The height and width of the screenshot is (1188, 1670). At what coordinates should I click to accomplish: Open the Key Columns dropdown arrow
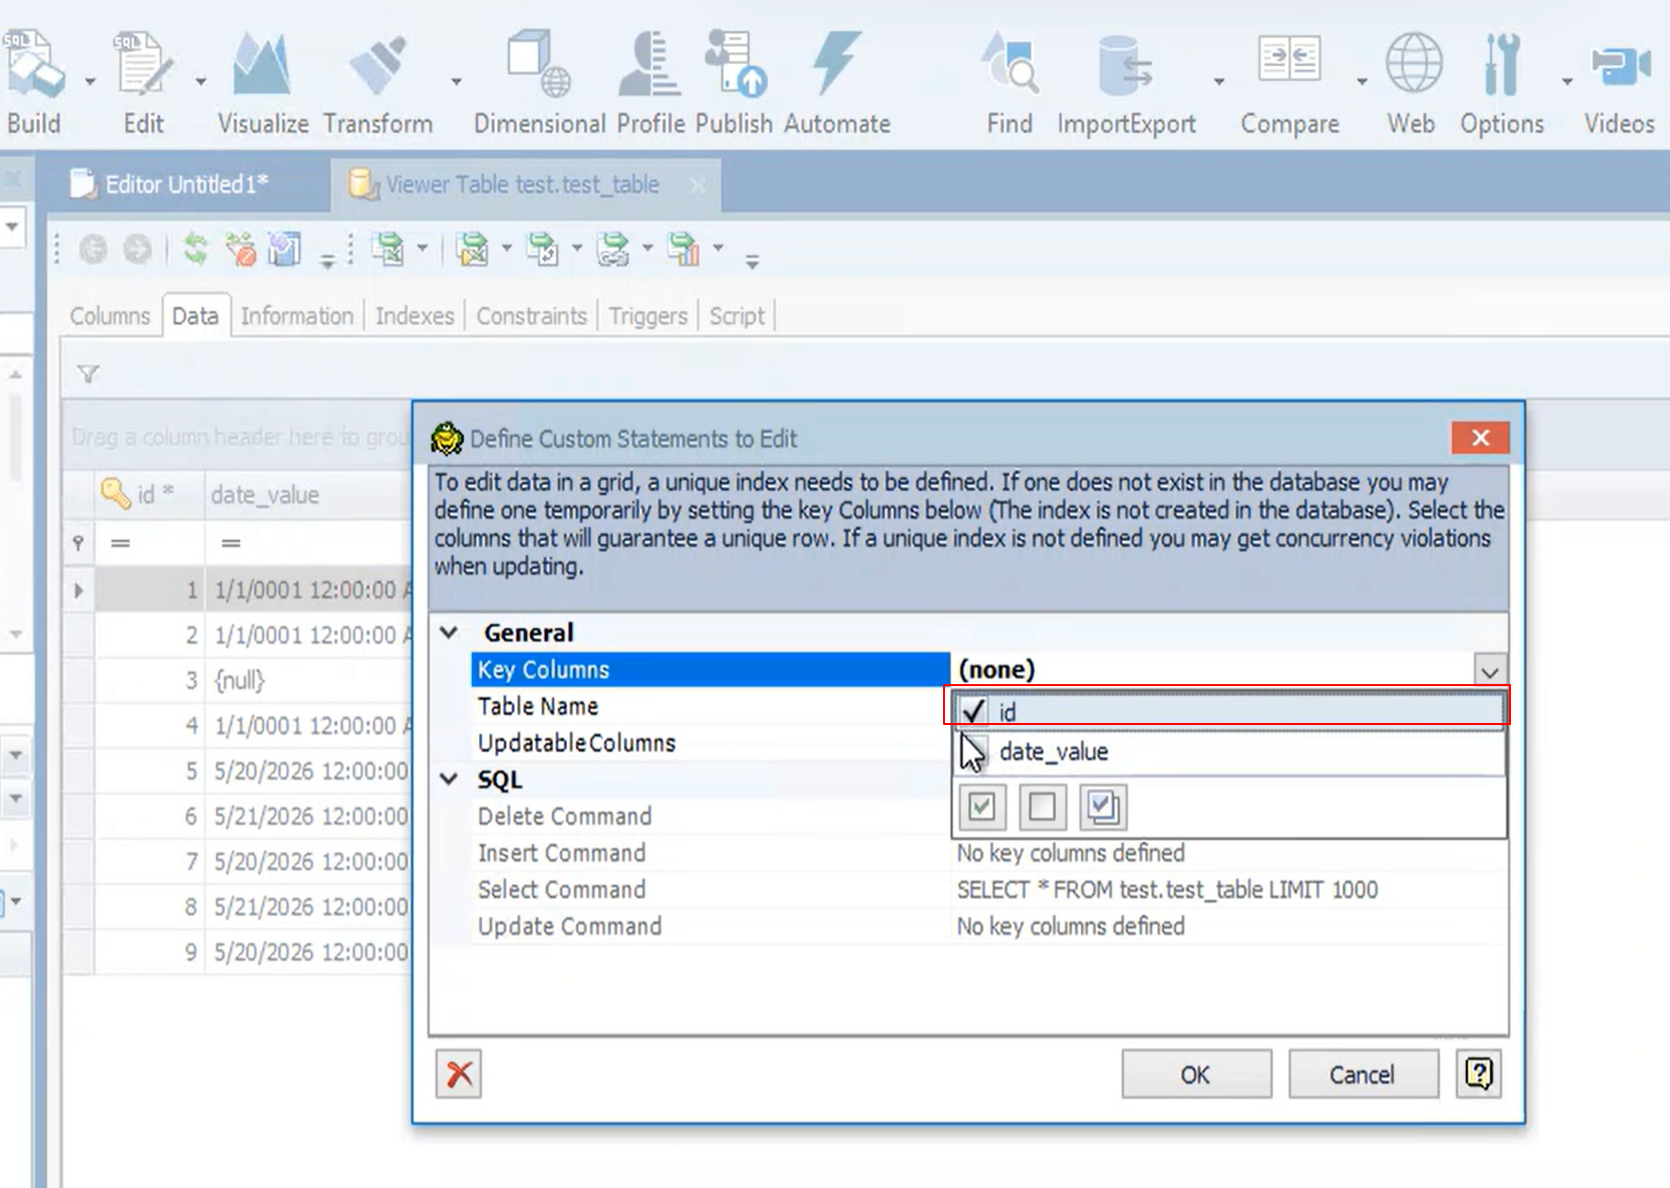[x=1489, y=670]
